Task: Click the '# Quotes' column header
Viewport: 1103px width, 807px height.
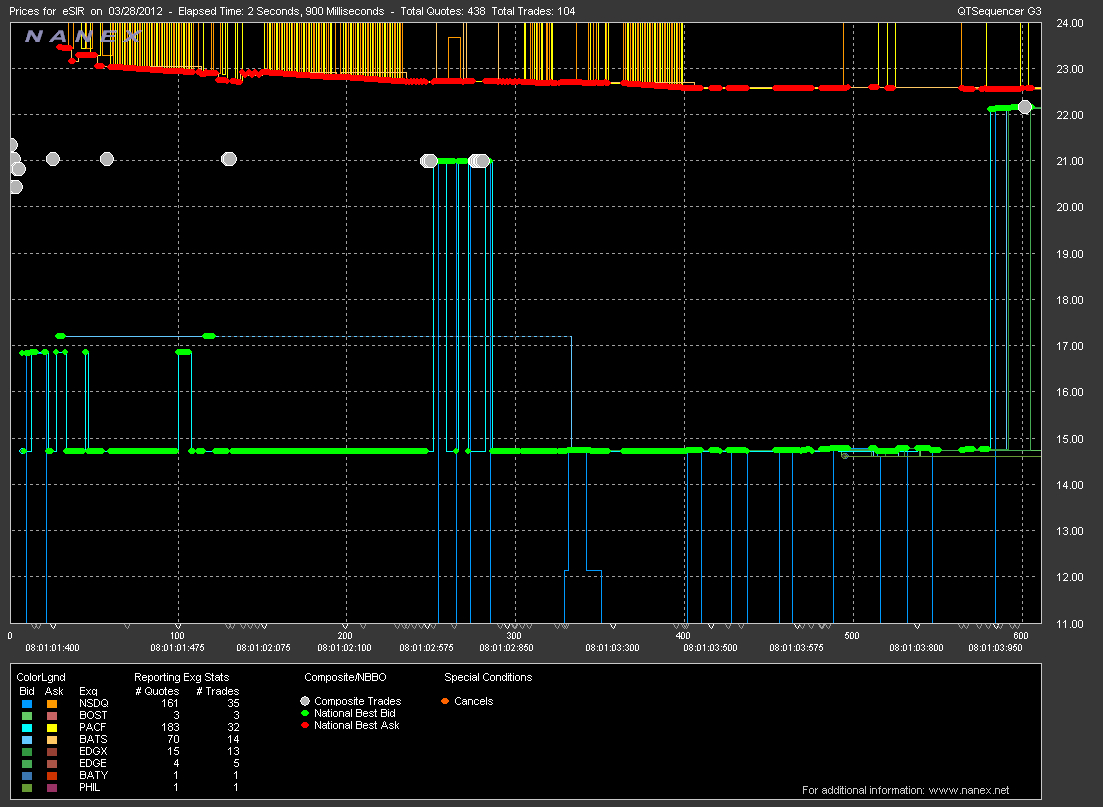Action: tap(158, 692)
